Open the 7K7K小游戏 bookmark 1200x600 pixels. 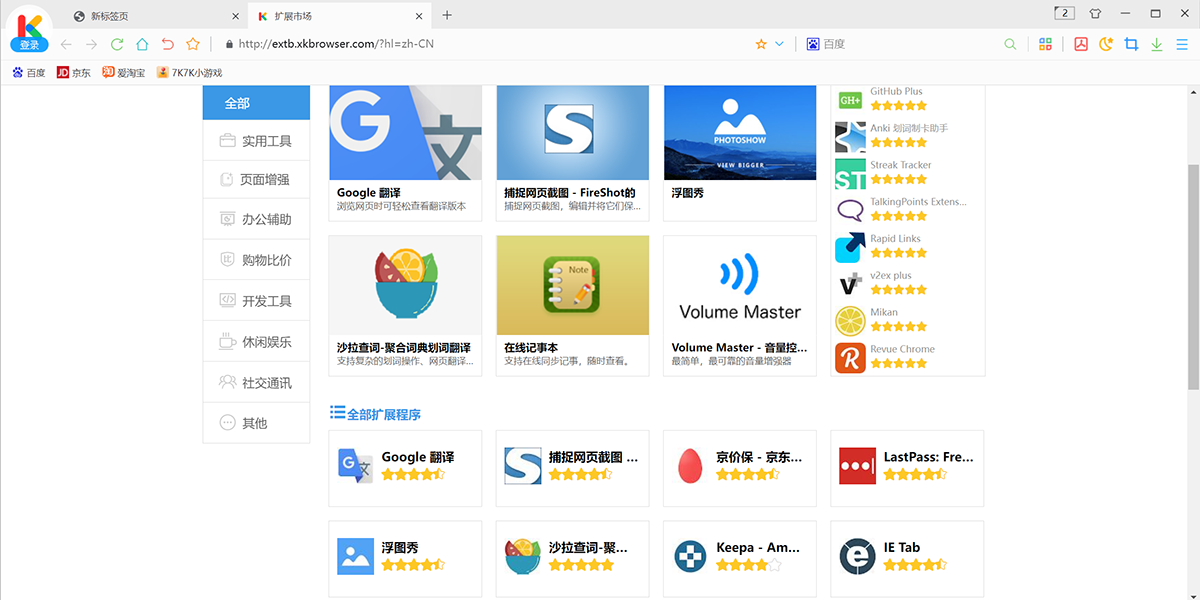click(189, 72)
